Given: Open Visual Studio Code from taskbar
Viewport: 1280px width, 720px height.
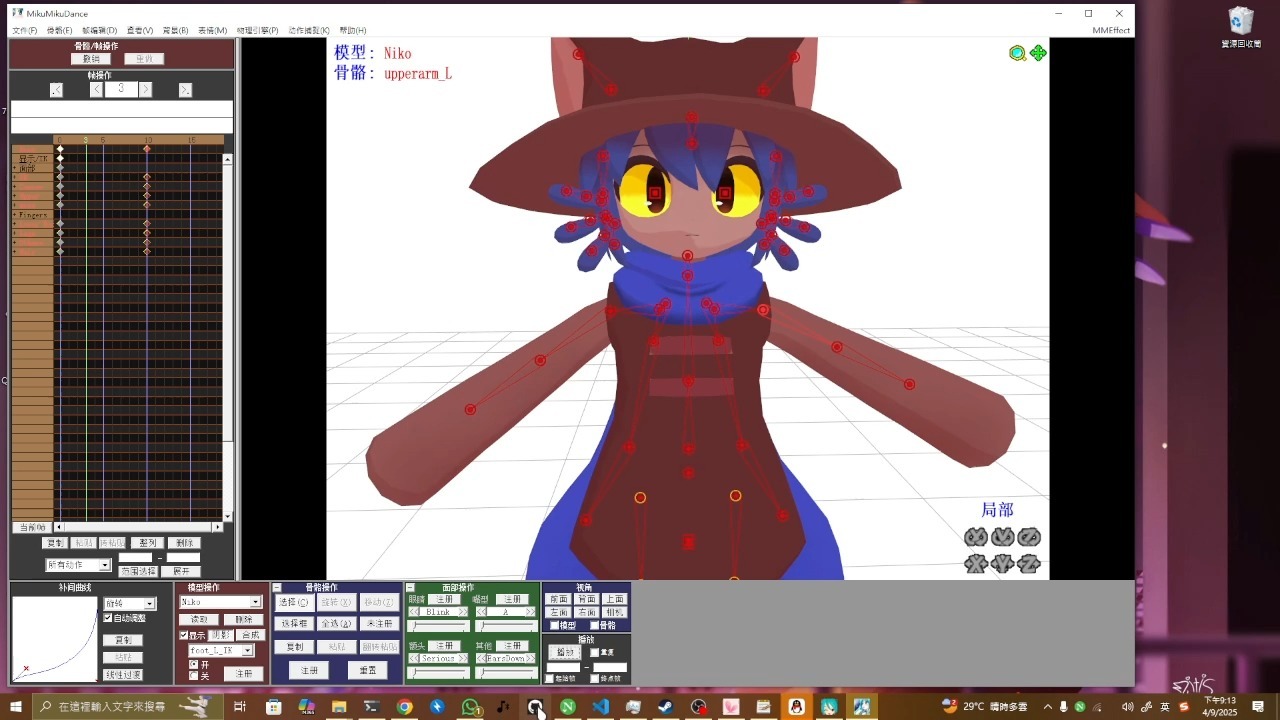Looking at the screenshot, I should pyautogui.click(x=600, y=707).
